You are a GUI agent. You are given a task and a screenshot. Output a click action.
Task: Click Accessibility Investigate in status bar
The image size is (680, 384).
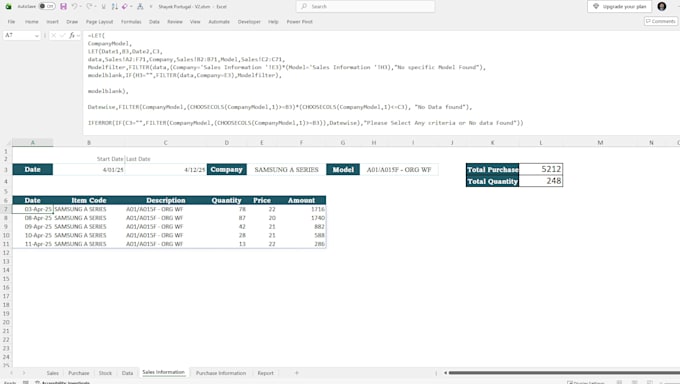tap(62, 382)
